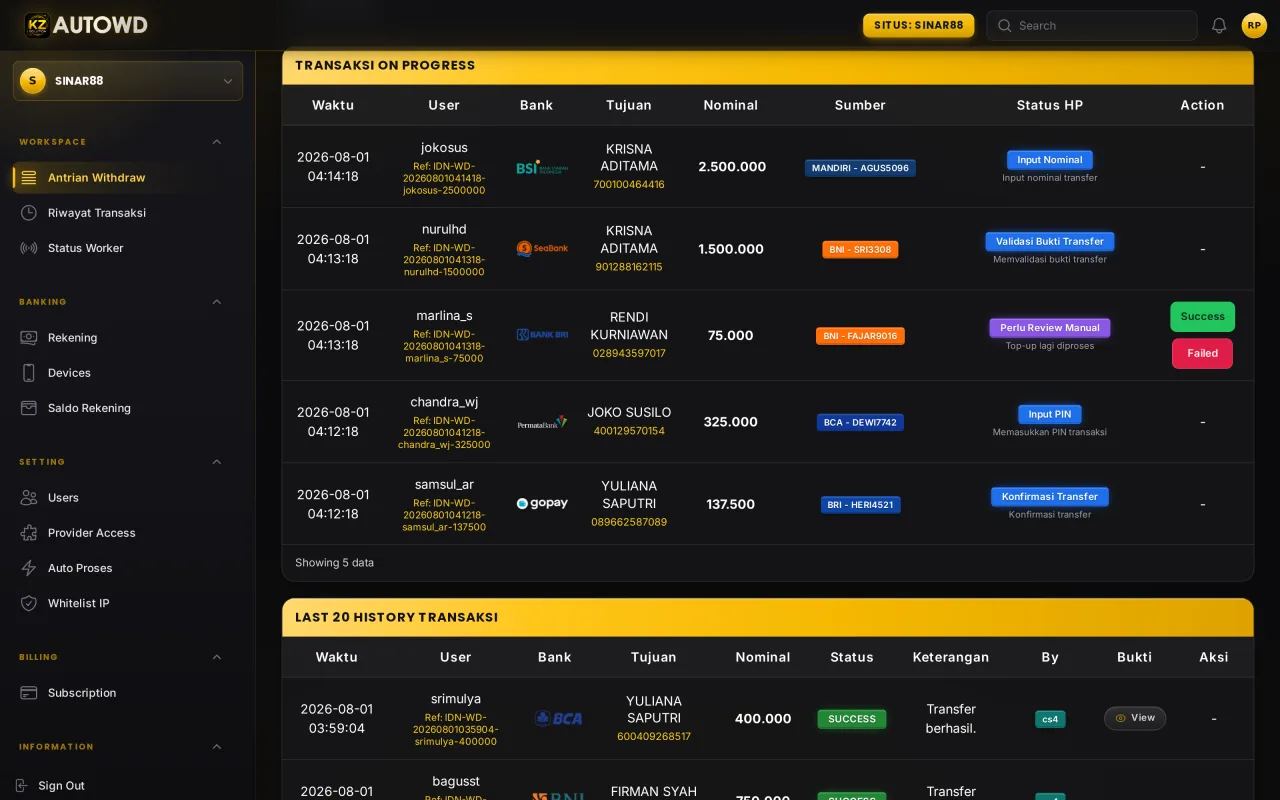Click the Konfirmasi Transfer status badge

pyautogui.click(x=1050, y=497)
